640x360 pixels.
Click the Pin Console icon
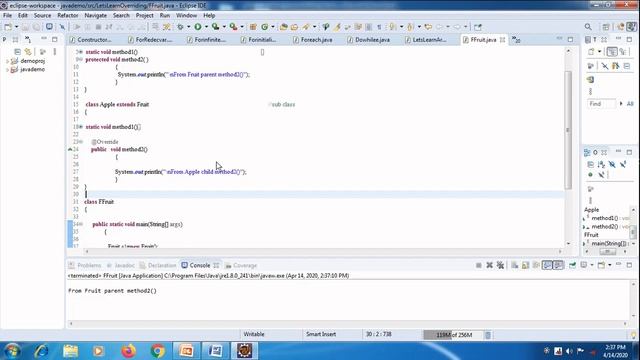(573, 265)
